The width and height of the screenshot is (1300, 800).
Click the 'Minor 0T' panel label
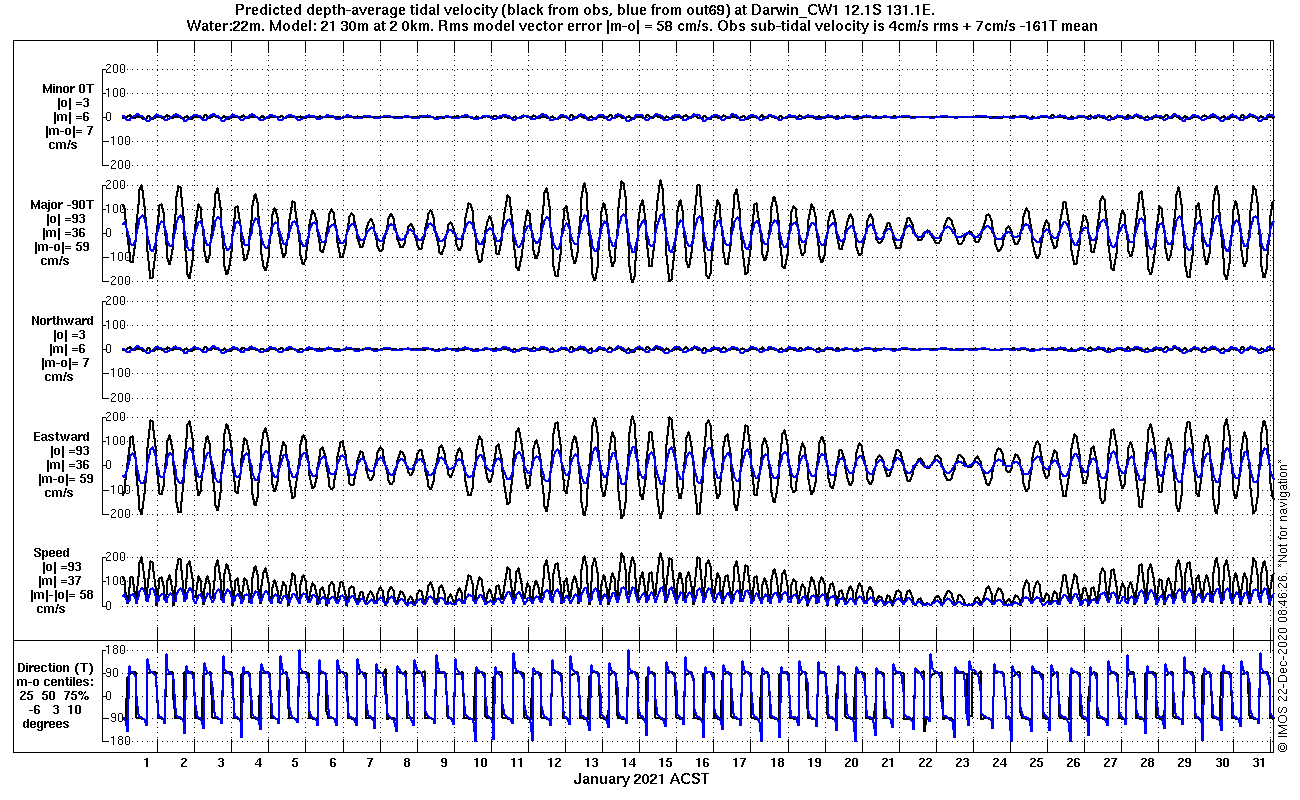coord(67,89)
